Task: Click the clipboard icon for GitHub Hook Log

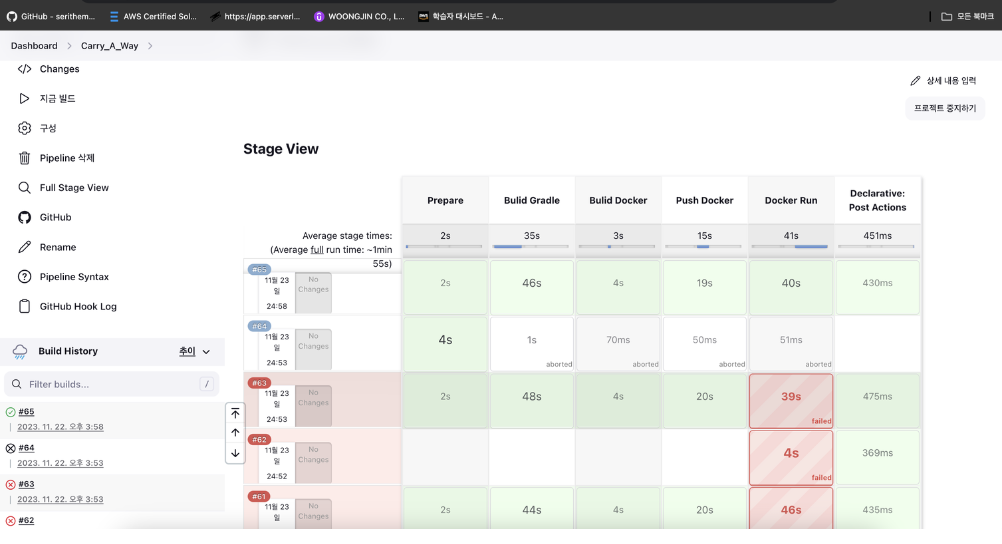Action: (x=24, y=306)
